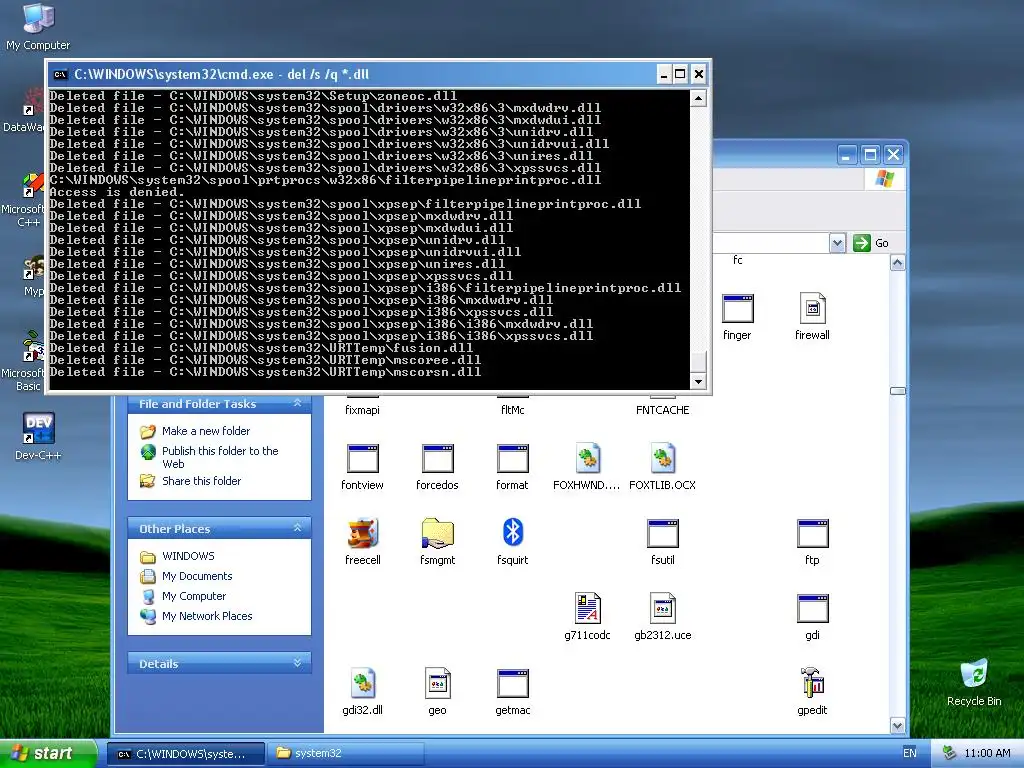
Task: Select the gb2312.uce file icon
Action: pos(663,608)
